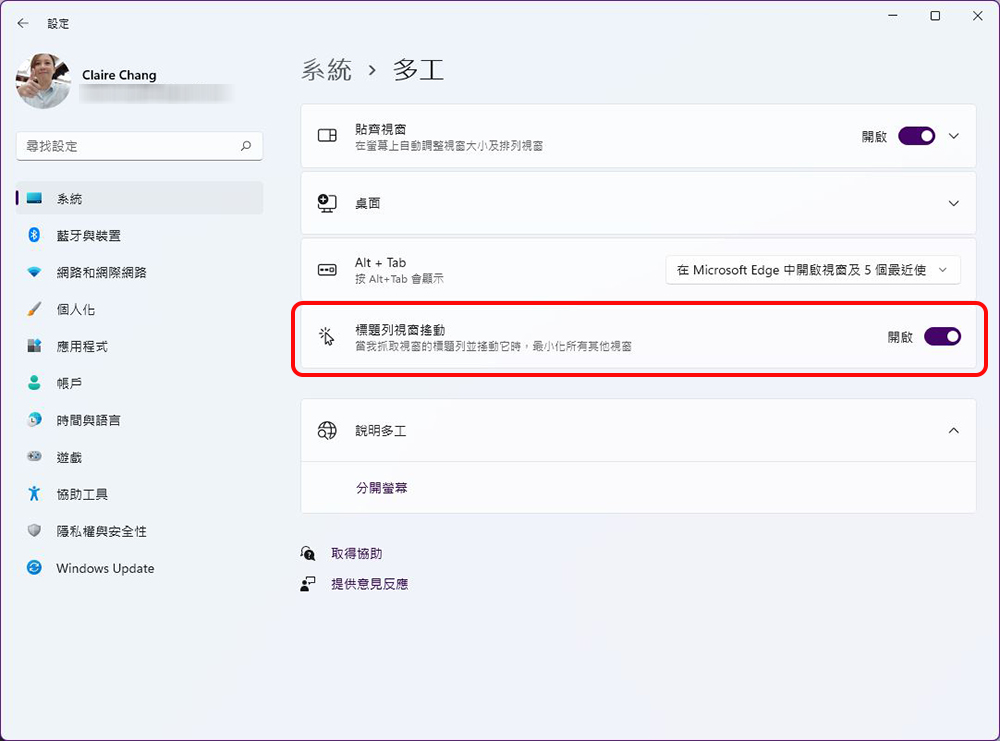Click Claire Chang profile picture
Viewport: 1000px width, 741px height.
(x=43, y=81)
